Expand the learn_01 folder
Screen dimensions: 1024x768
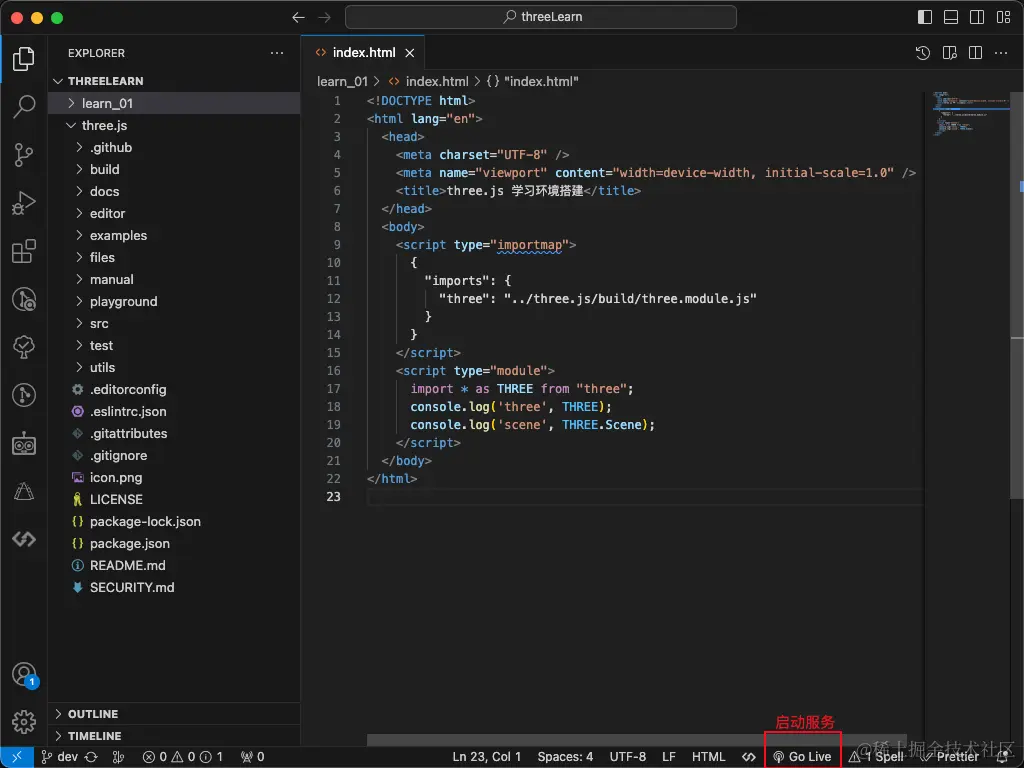[107, 103]
